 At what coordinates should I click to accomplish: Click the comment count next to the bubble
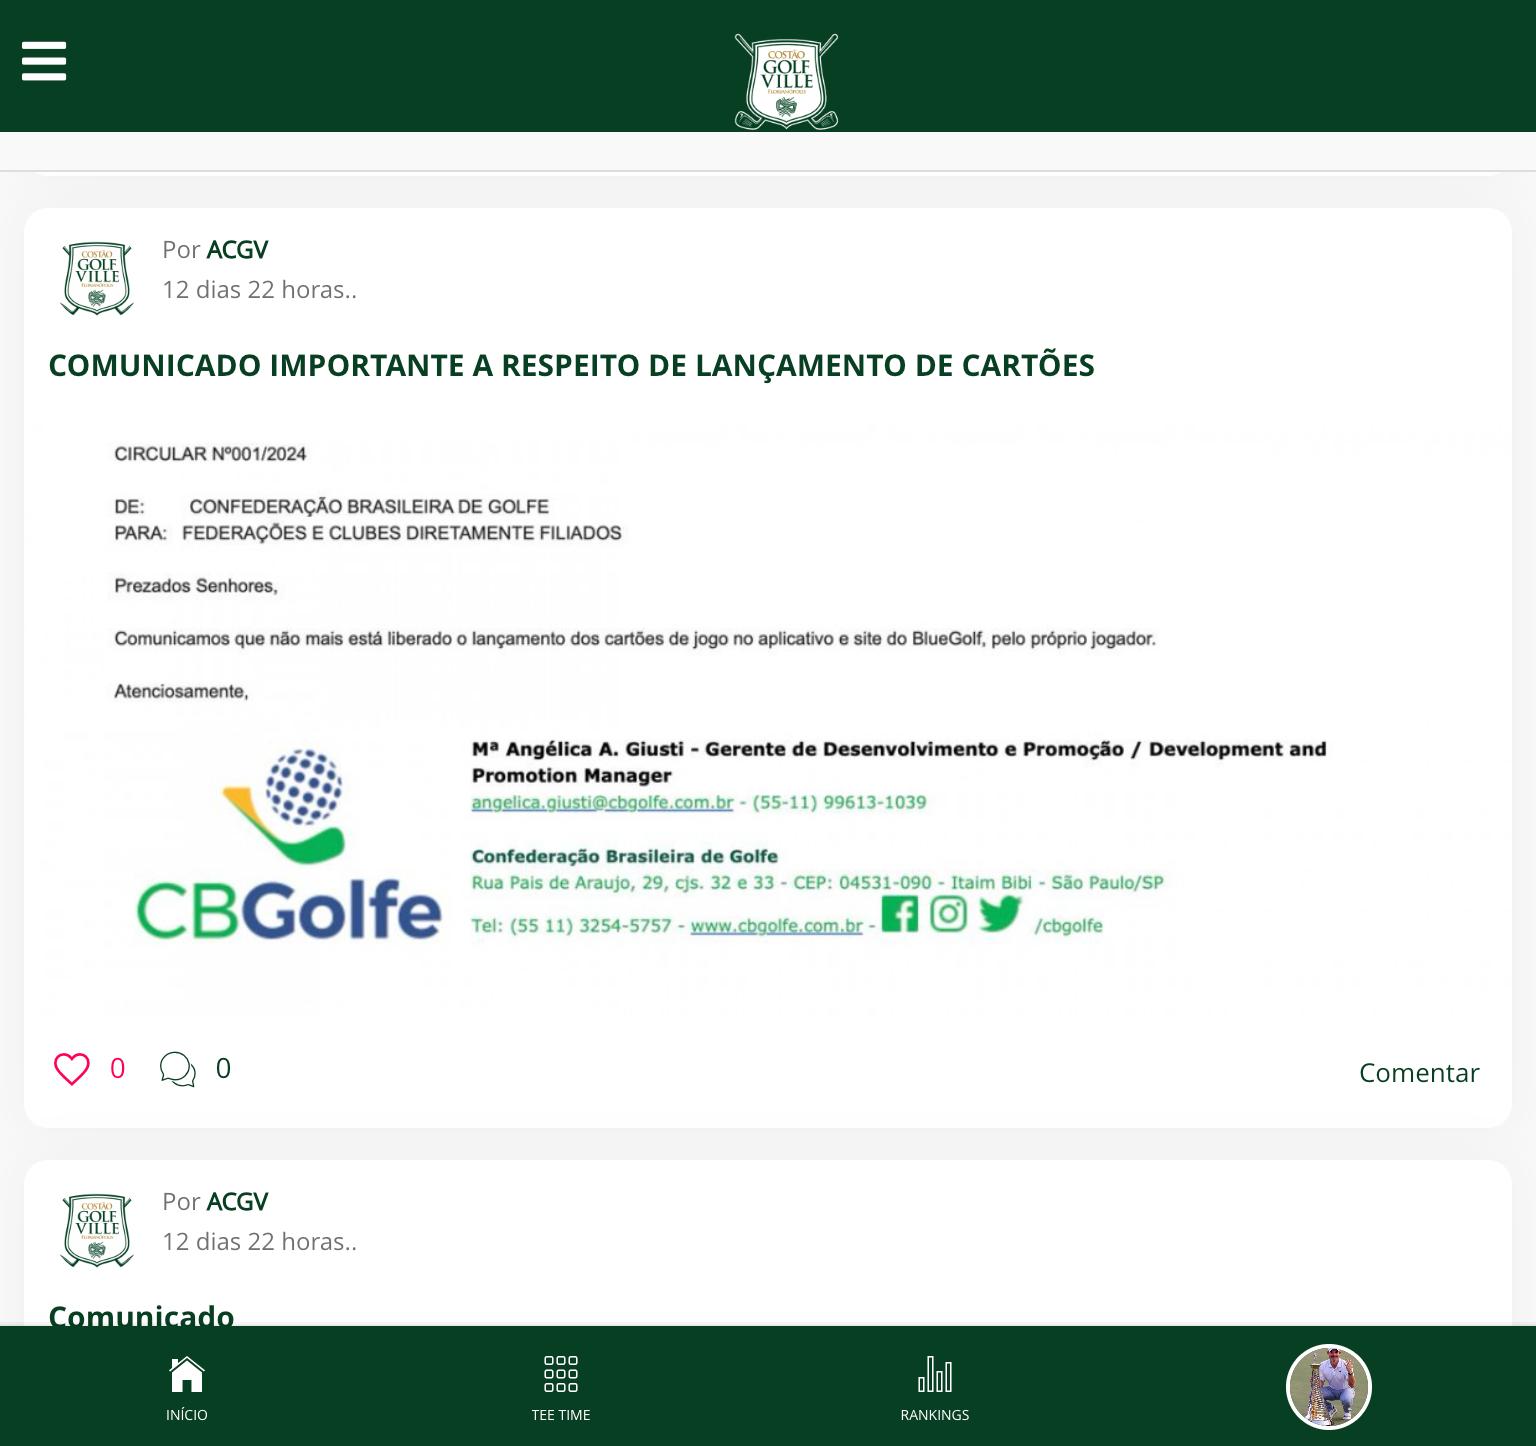(x=223, y=1068)
